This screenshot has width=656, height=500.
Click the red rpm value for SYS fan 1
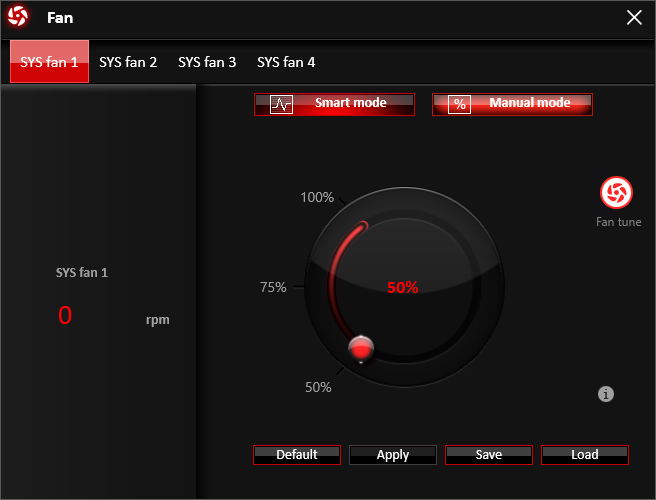[x=65, y=316]
